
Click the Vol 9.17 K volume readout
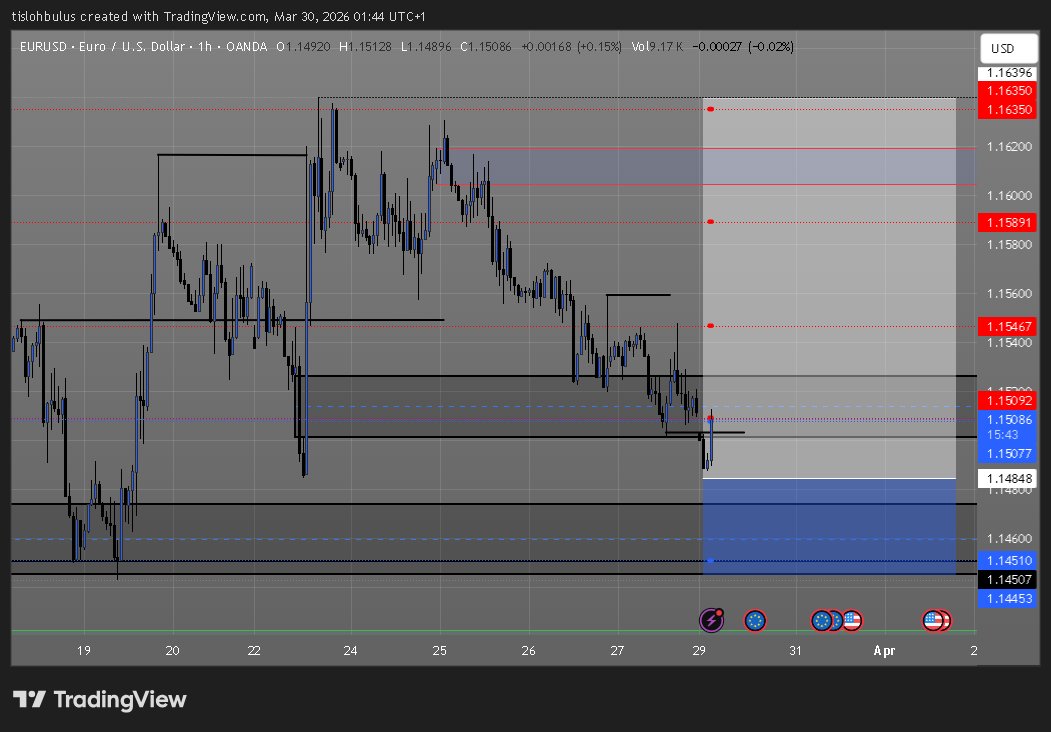click(x=657, y=46)
